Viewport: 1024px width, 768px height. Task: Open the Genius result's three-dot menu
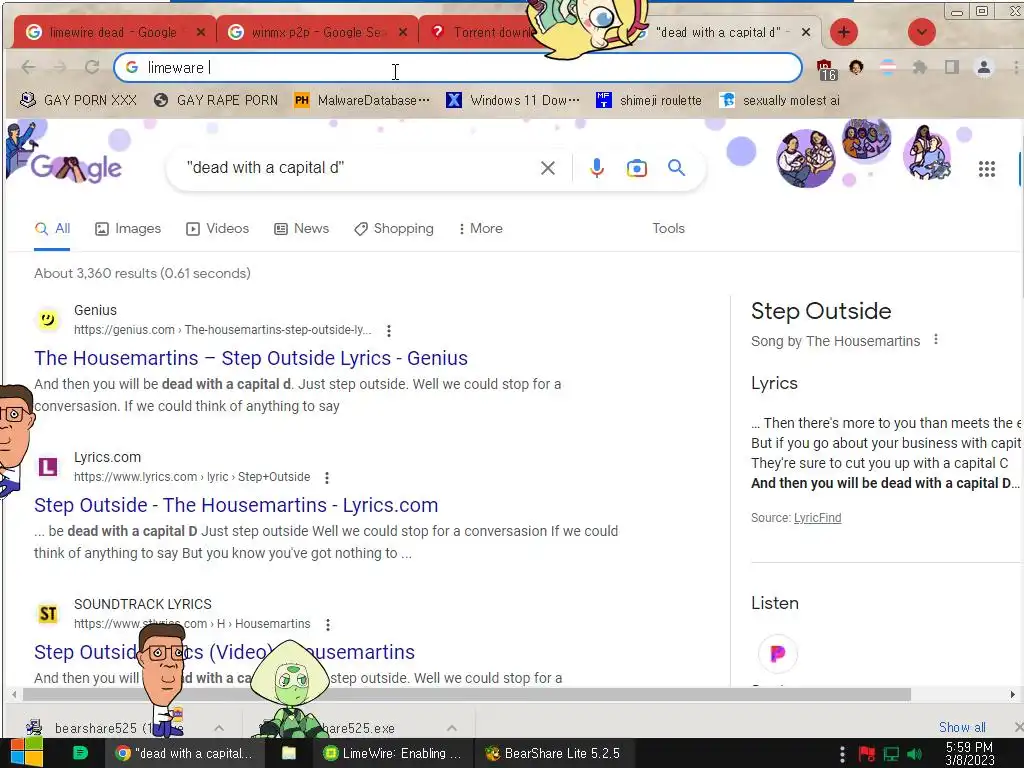point(389,330)
